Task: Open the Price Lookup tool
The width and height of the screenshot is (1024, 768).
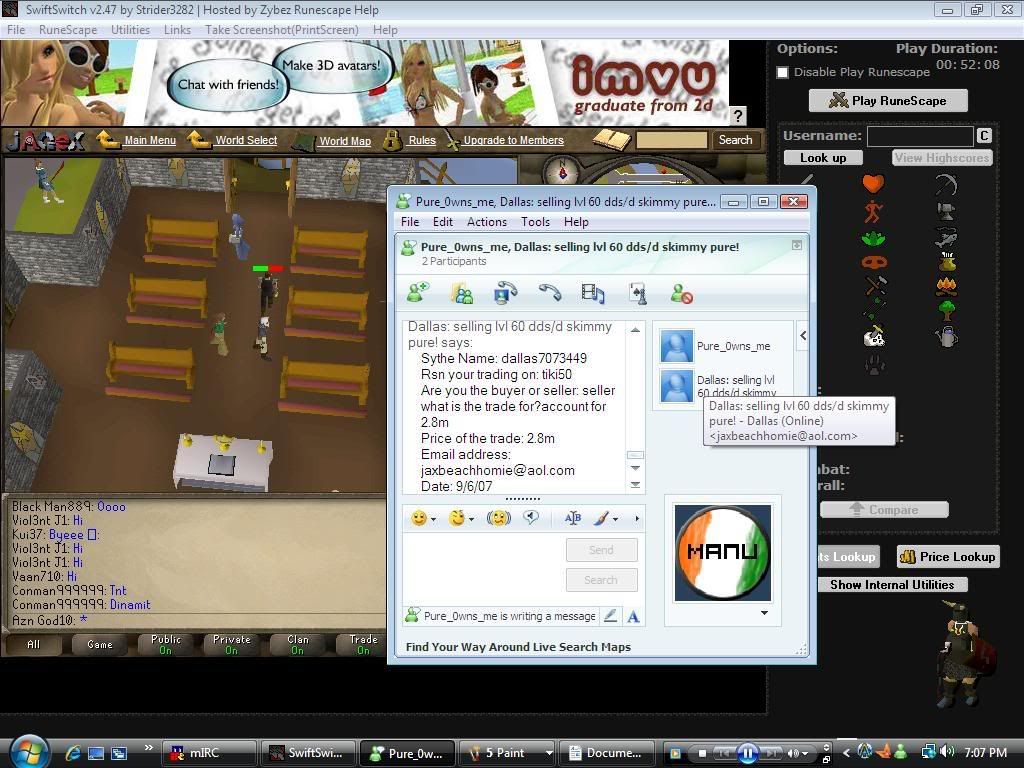Action: tap(948, 557)
